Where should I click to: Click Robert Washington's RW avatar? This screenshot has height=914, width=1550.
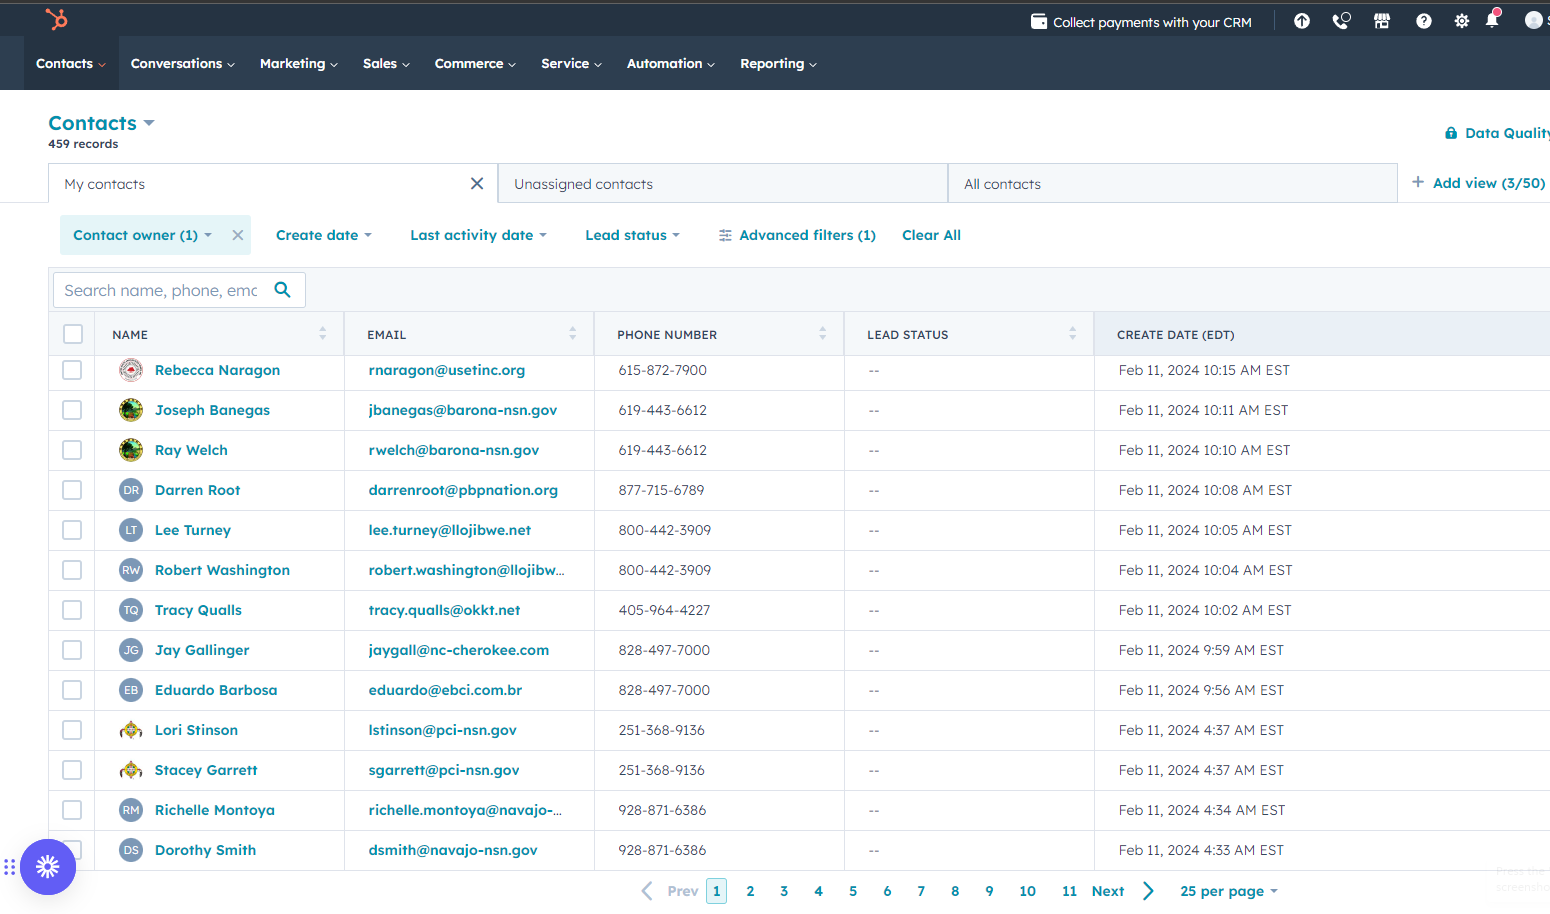[x=131, y=570]
